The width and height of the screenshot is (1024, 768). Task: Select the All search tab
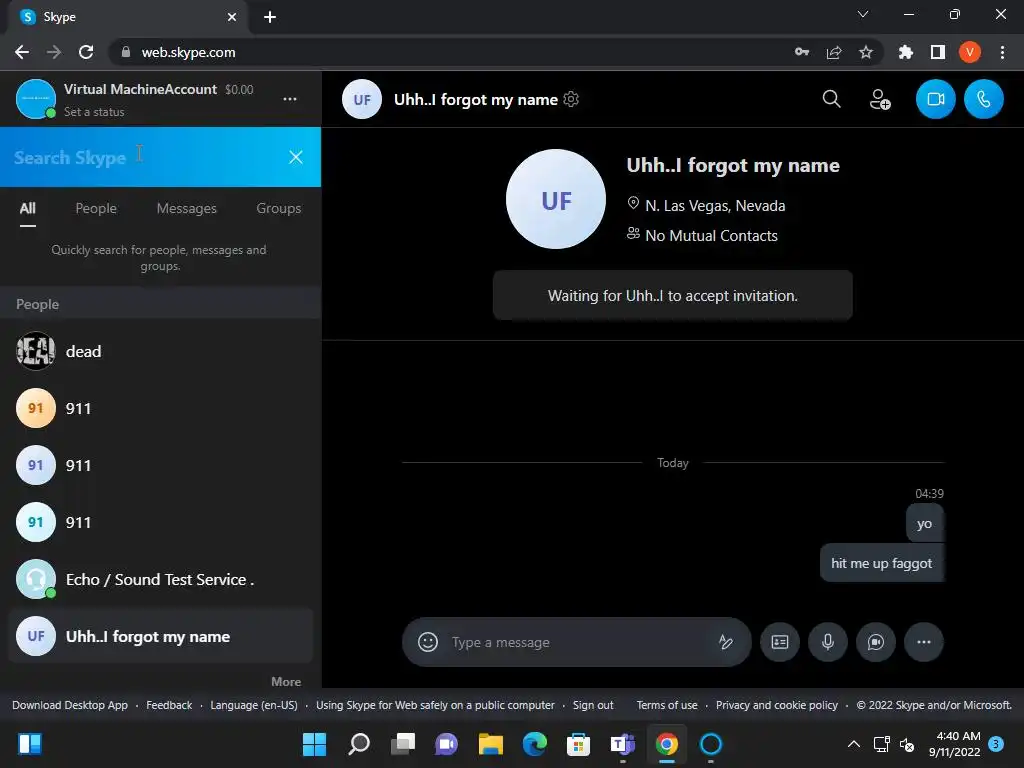[27, 209]
